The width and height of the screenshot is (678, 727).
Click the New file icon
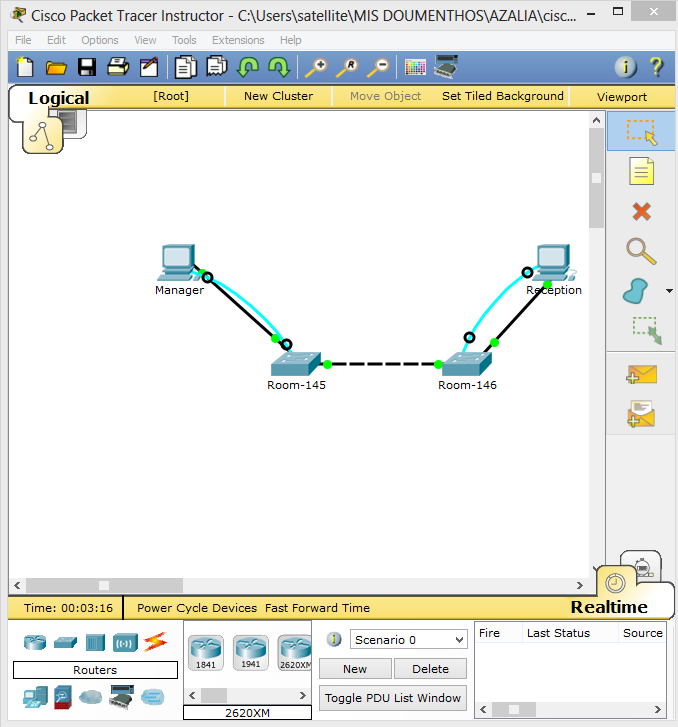click(25, 67)
